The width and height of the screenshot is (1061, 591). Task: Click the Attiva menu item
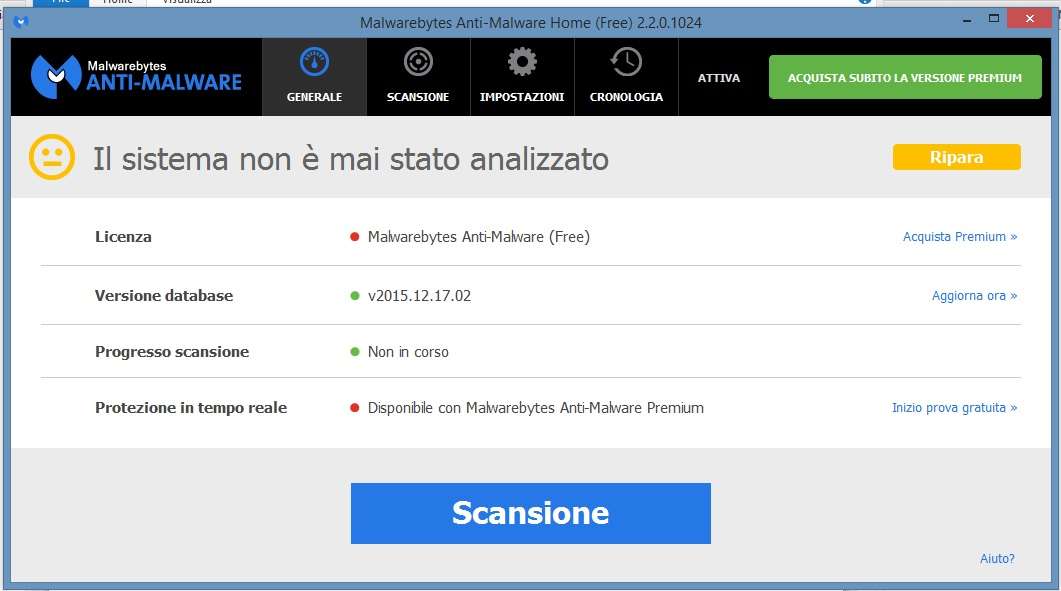tap(719, 78)
